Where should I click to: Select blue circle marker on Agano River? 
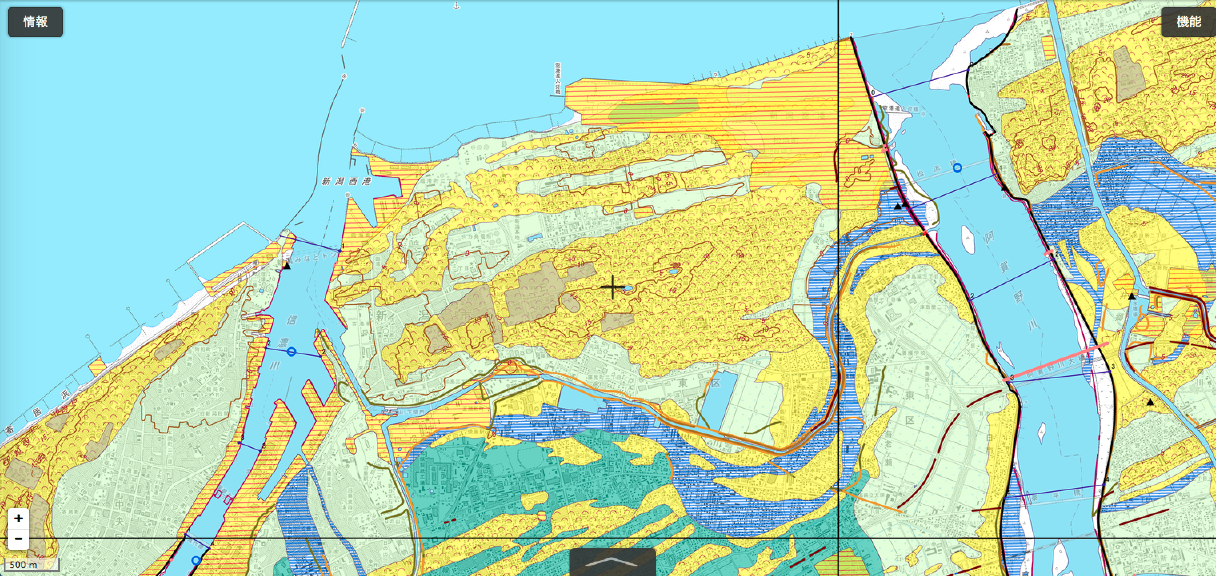[x=957, y=168]
